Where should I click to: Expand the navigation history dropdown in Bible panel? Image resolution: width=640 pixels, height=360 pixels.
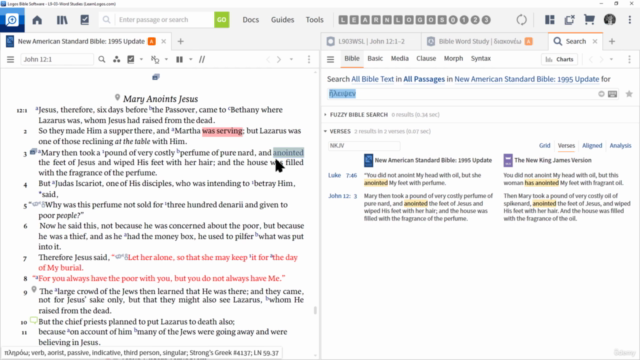pyautogui.click(x=291, y=60)
